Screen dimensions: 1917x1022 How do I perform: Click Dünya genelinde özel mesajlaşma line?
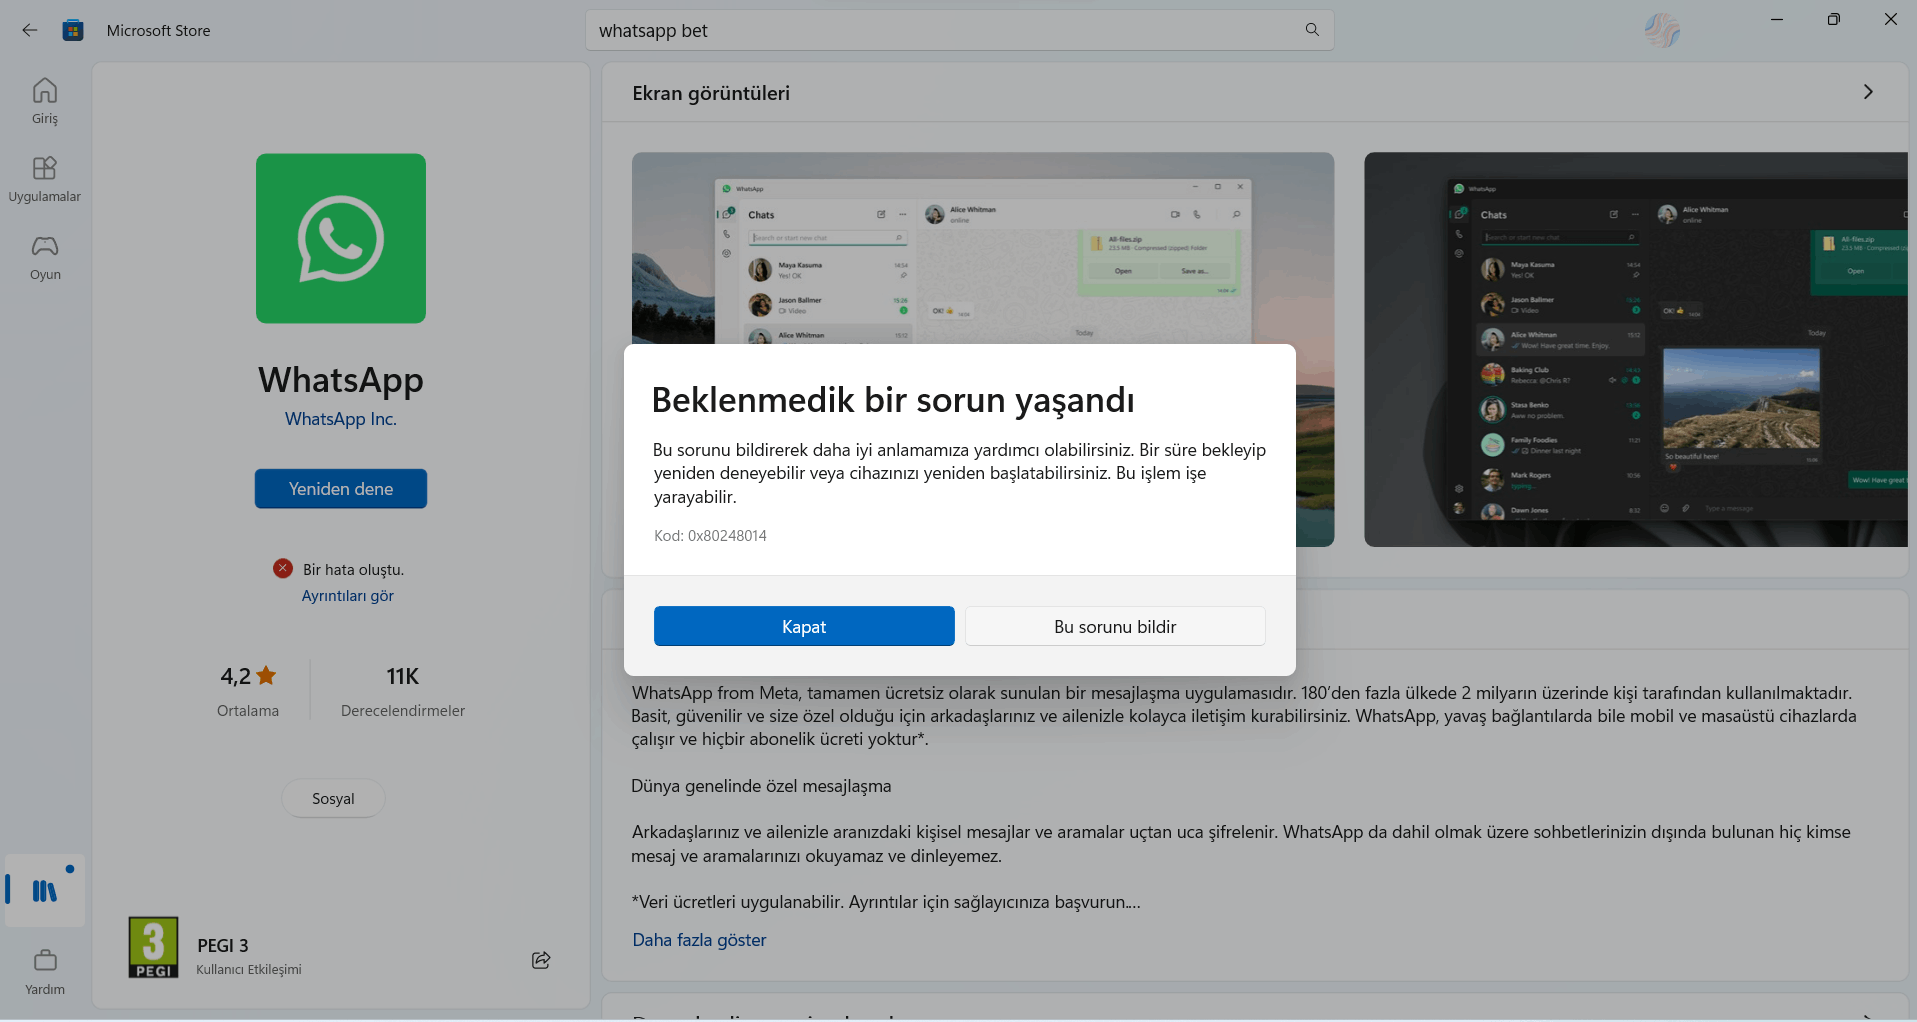click(x=761, y=786)
